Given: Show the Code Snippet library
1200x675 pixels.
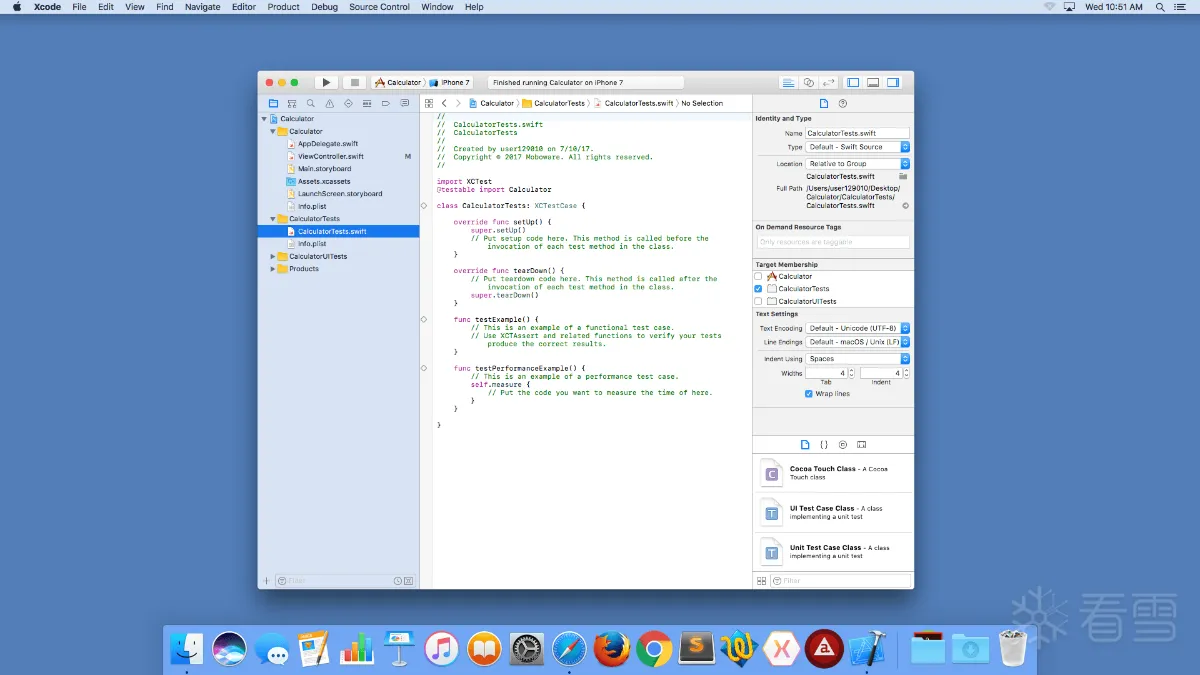Looking at the screenshot, I should [x=824, y=444].
